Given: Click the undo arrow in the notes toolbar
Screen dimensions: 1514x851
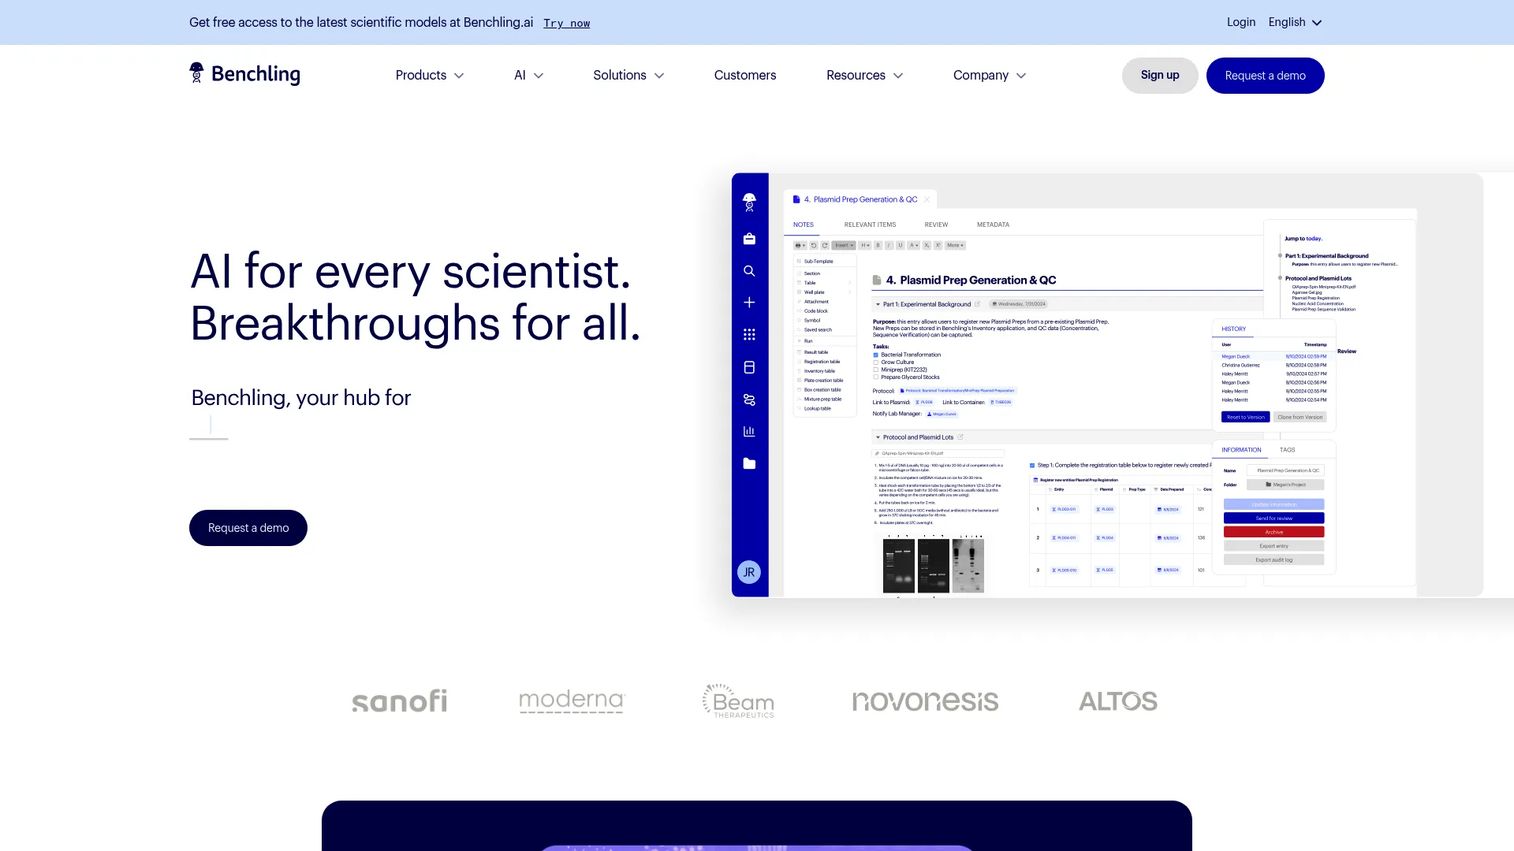Looking at the screenshot, I should coord(813,245).
